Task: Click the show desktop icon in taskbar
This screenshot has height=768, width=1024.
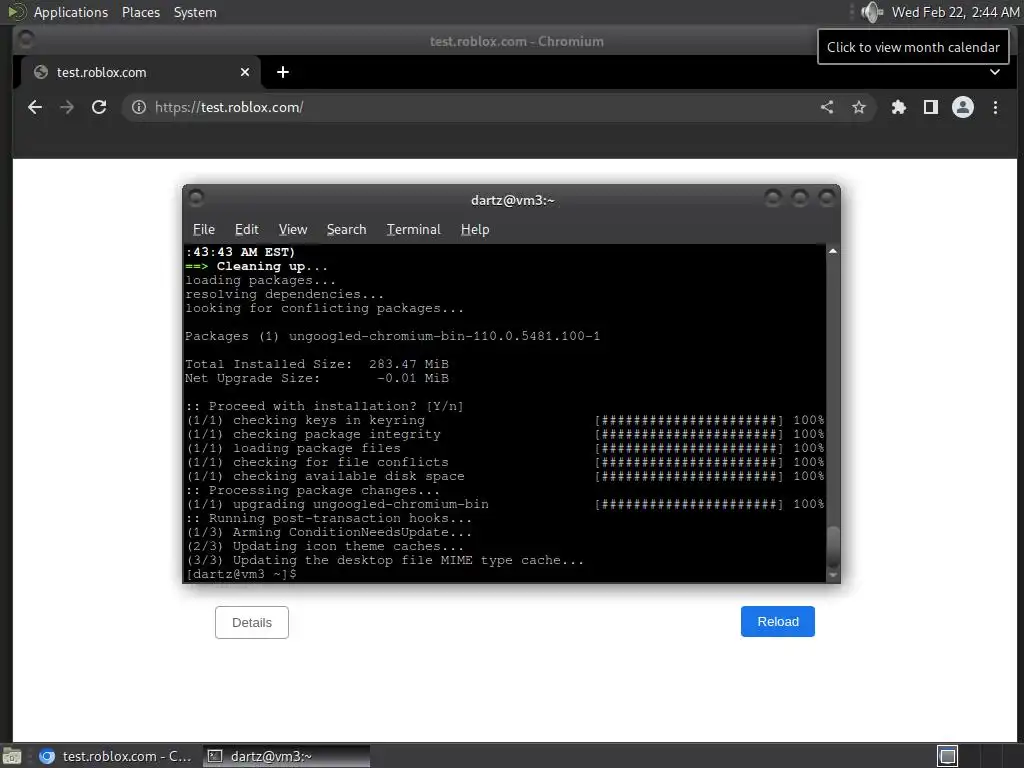Action: pyautogui.click(x=12, y=756)
